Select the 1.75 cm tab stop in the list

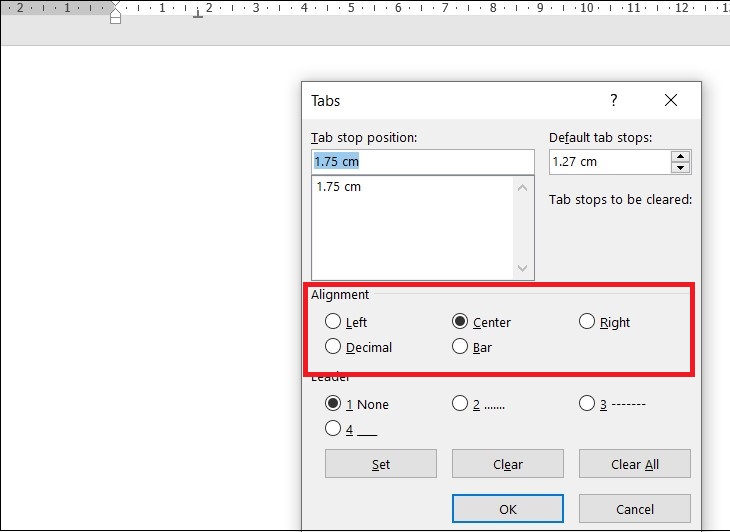click(338, 187)
